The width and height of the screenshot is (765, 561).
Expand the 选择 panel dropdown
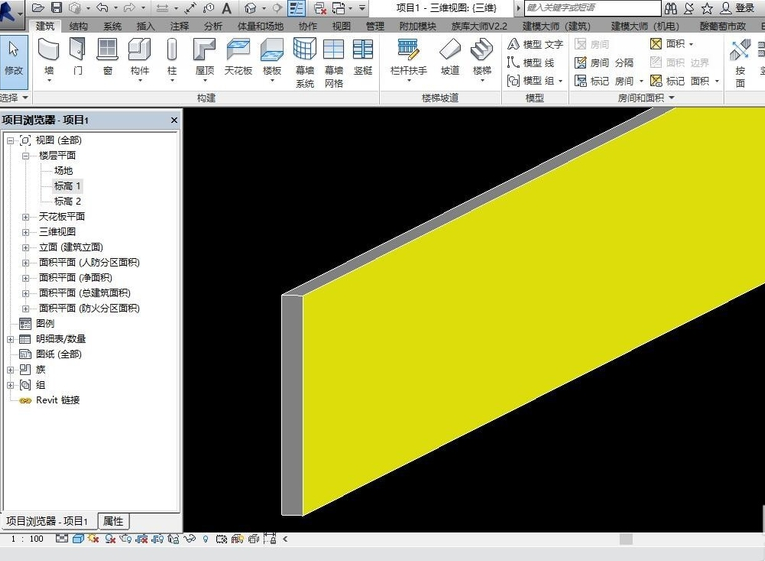pyautogui.click(x=15, y=98)
